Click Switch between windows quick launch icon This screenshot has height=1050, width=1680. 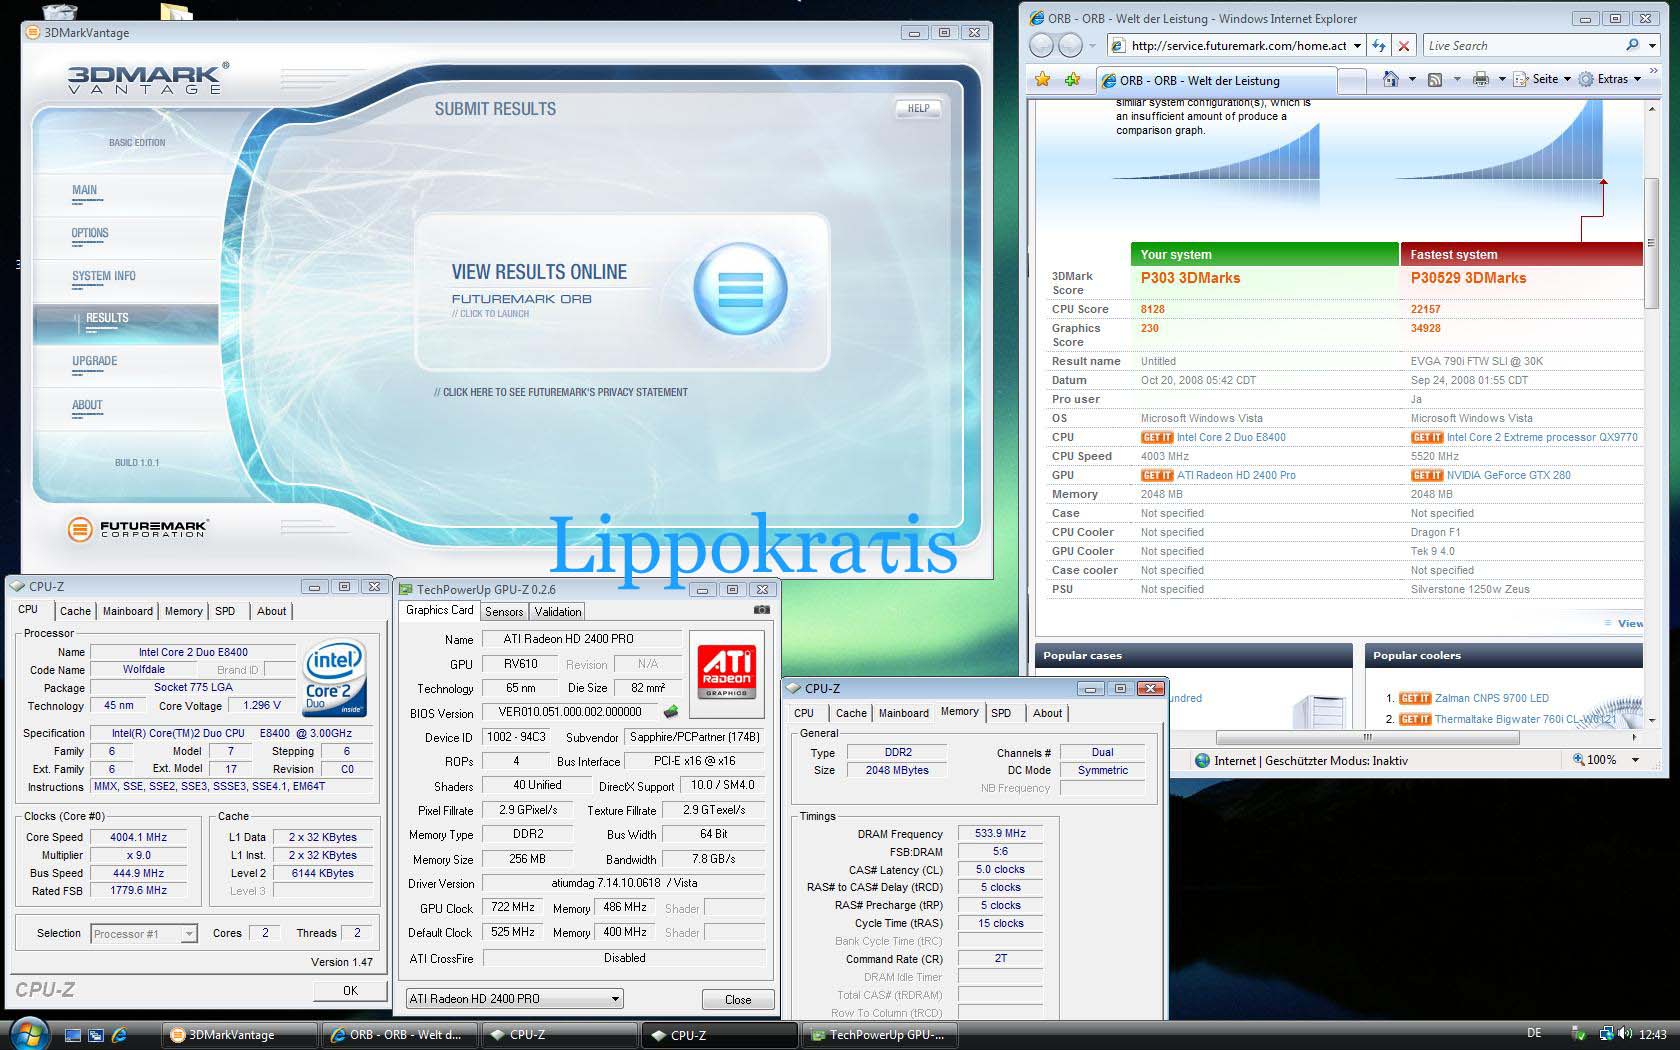tap(96, 1035)
